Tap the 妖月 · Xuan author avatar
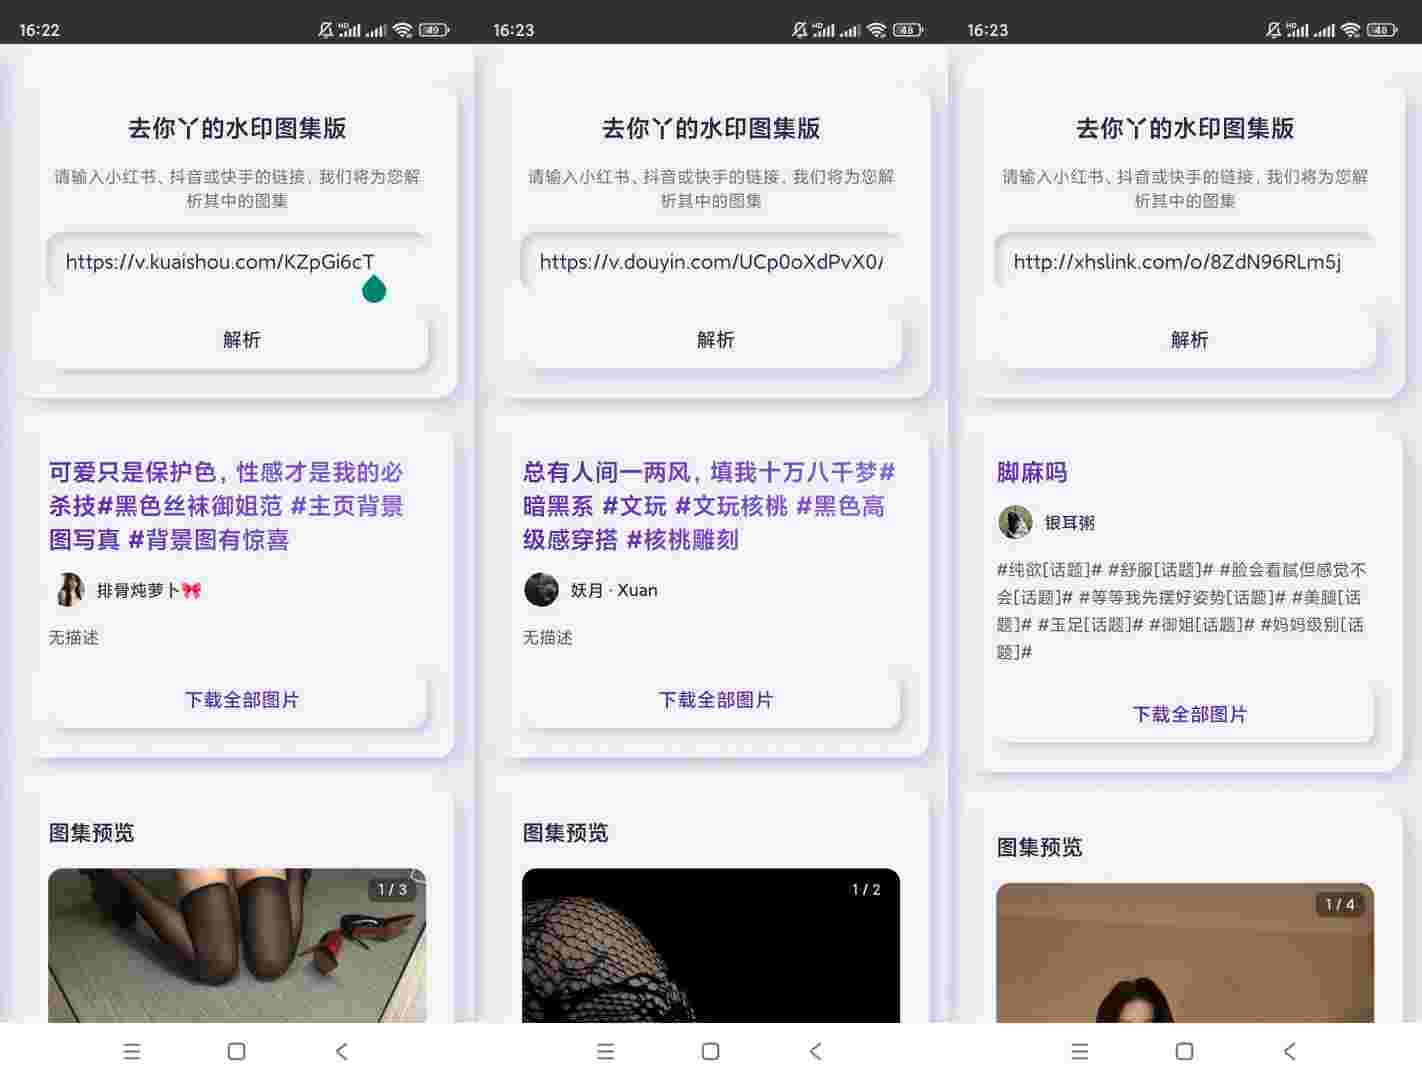 (x=541, y=590)
